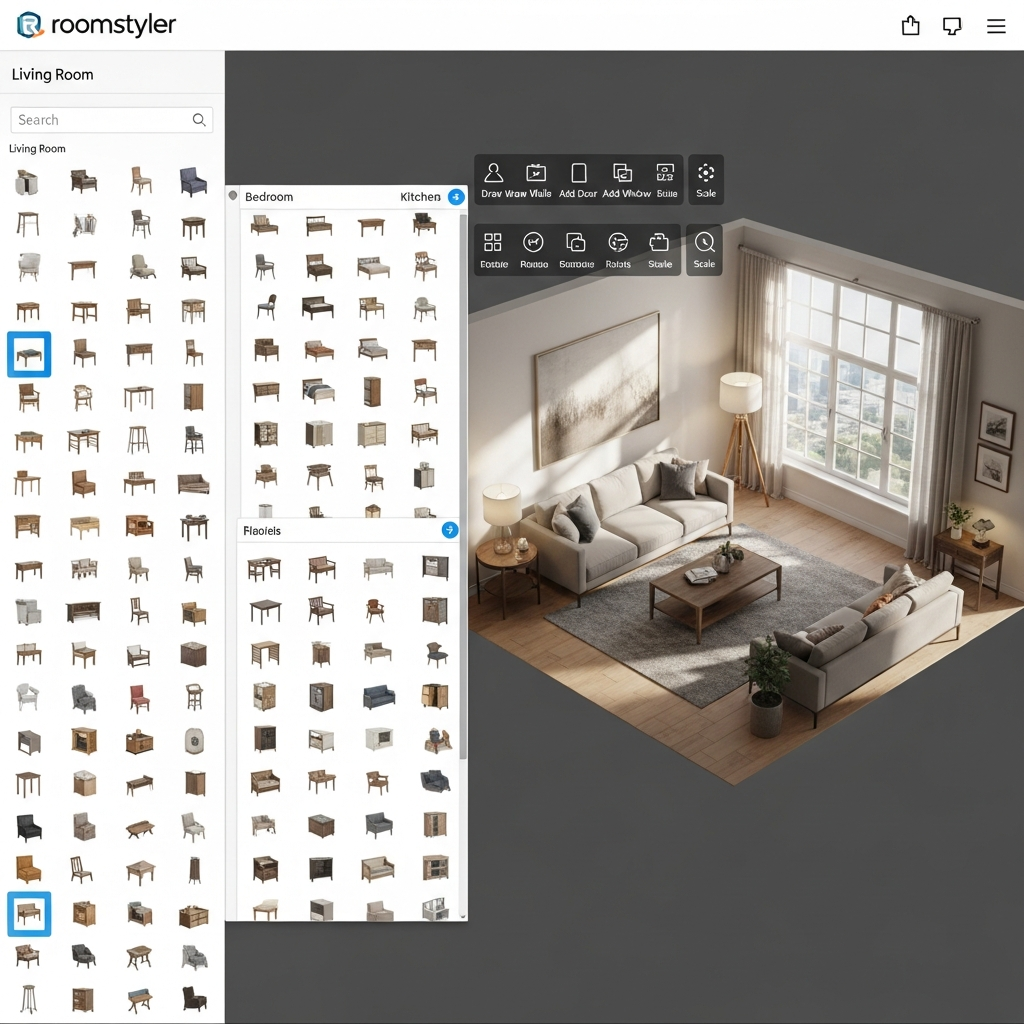Select the first thumbnail in the Bedroom panel

264,225
